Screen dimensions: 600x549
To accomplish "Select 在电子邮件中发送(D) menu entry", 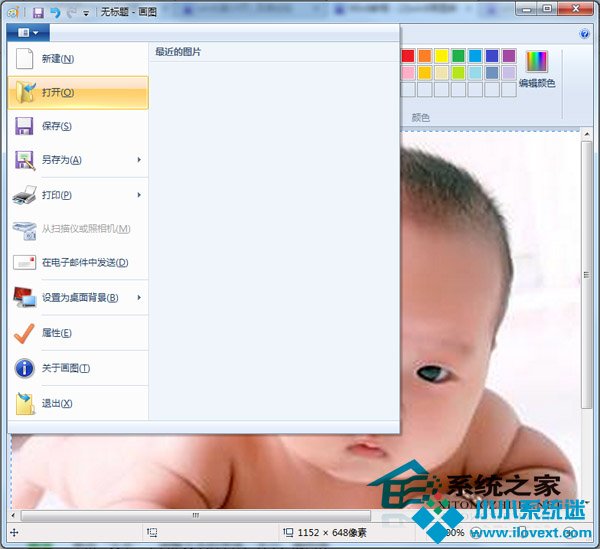I will click(x=78, y=262).
